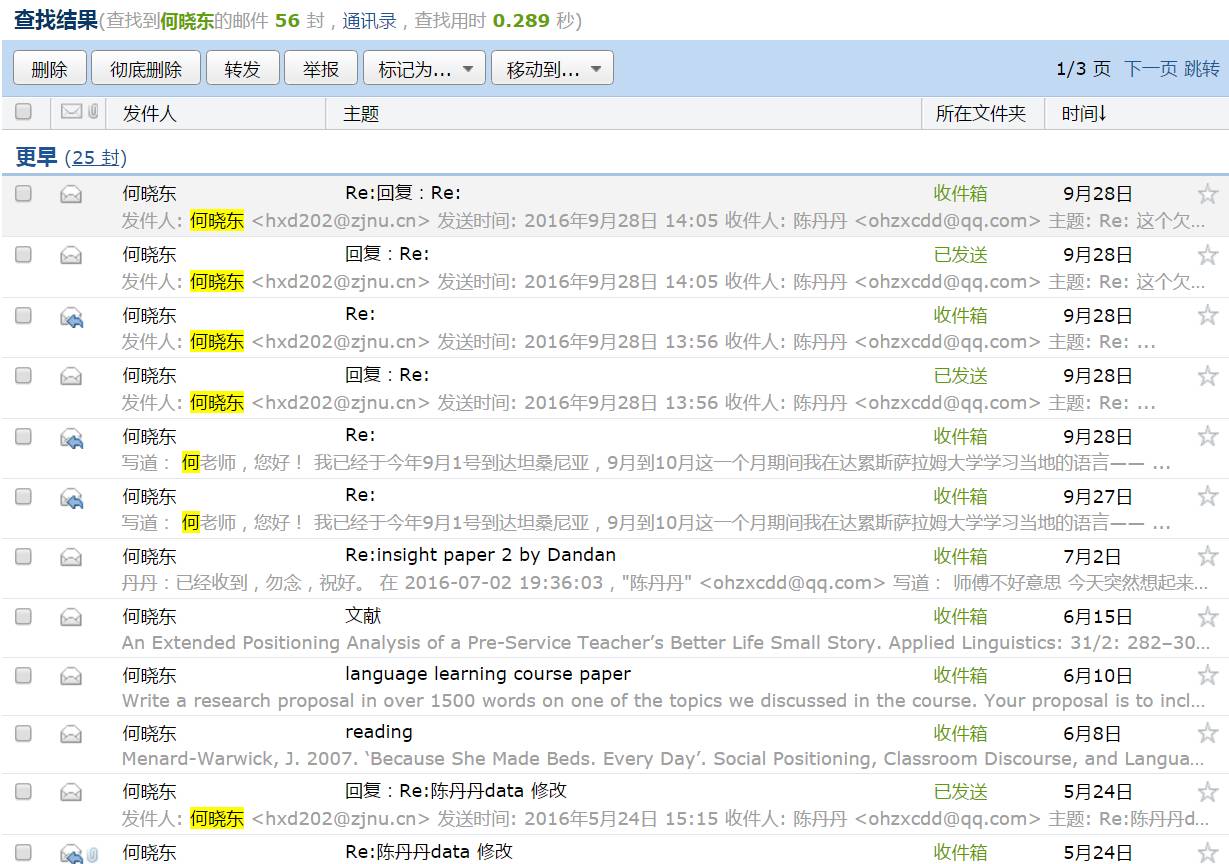Click the envelope status column header icon
The width and height of the screenshot is (1229, 864).
click(71, 112)
